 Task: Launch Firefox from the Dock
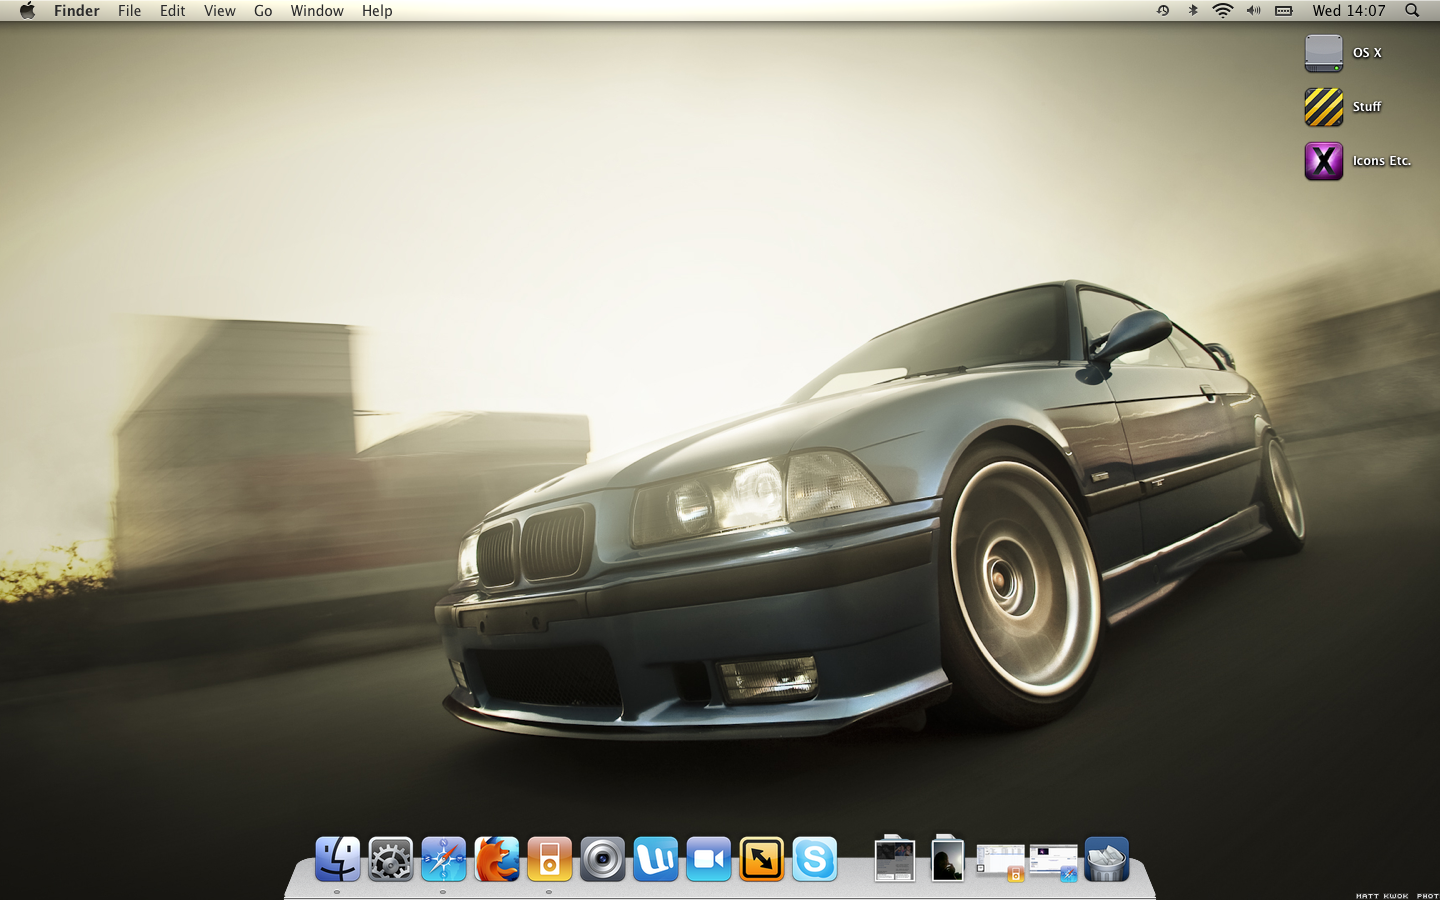(x=497, y=859)
